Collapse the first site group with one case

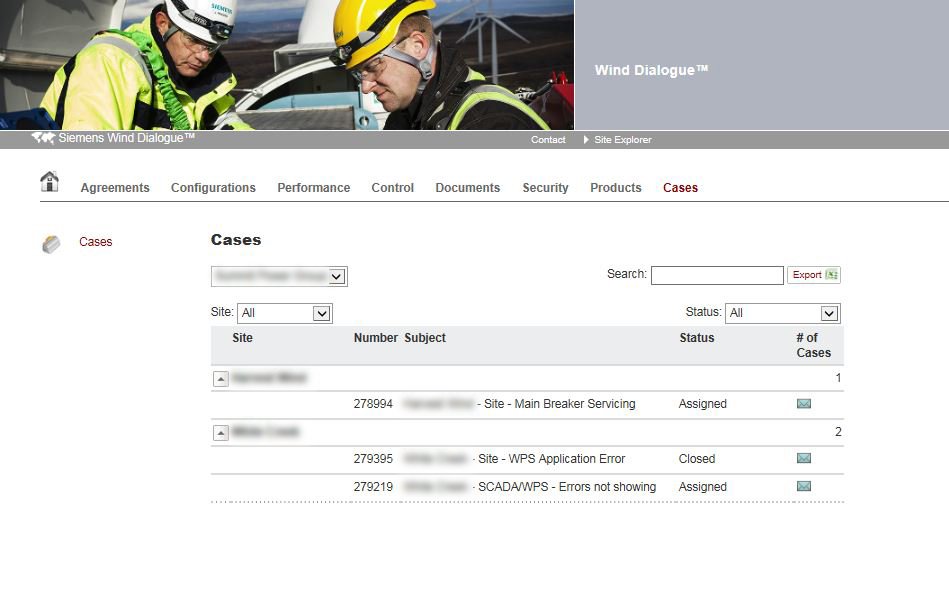221,379
